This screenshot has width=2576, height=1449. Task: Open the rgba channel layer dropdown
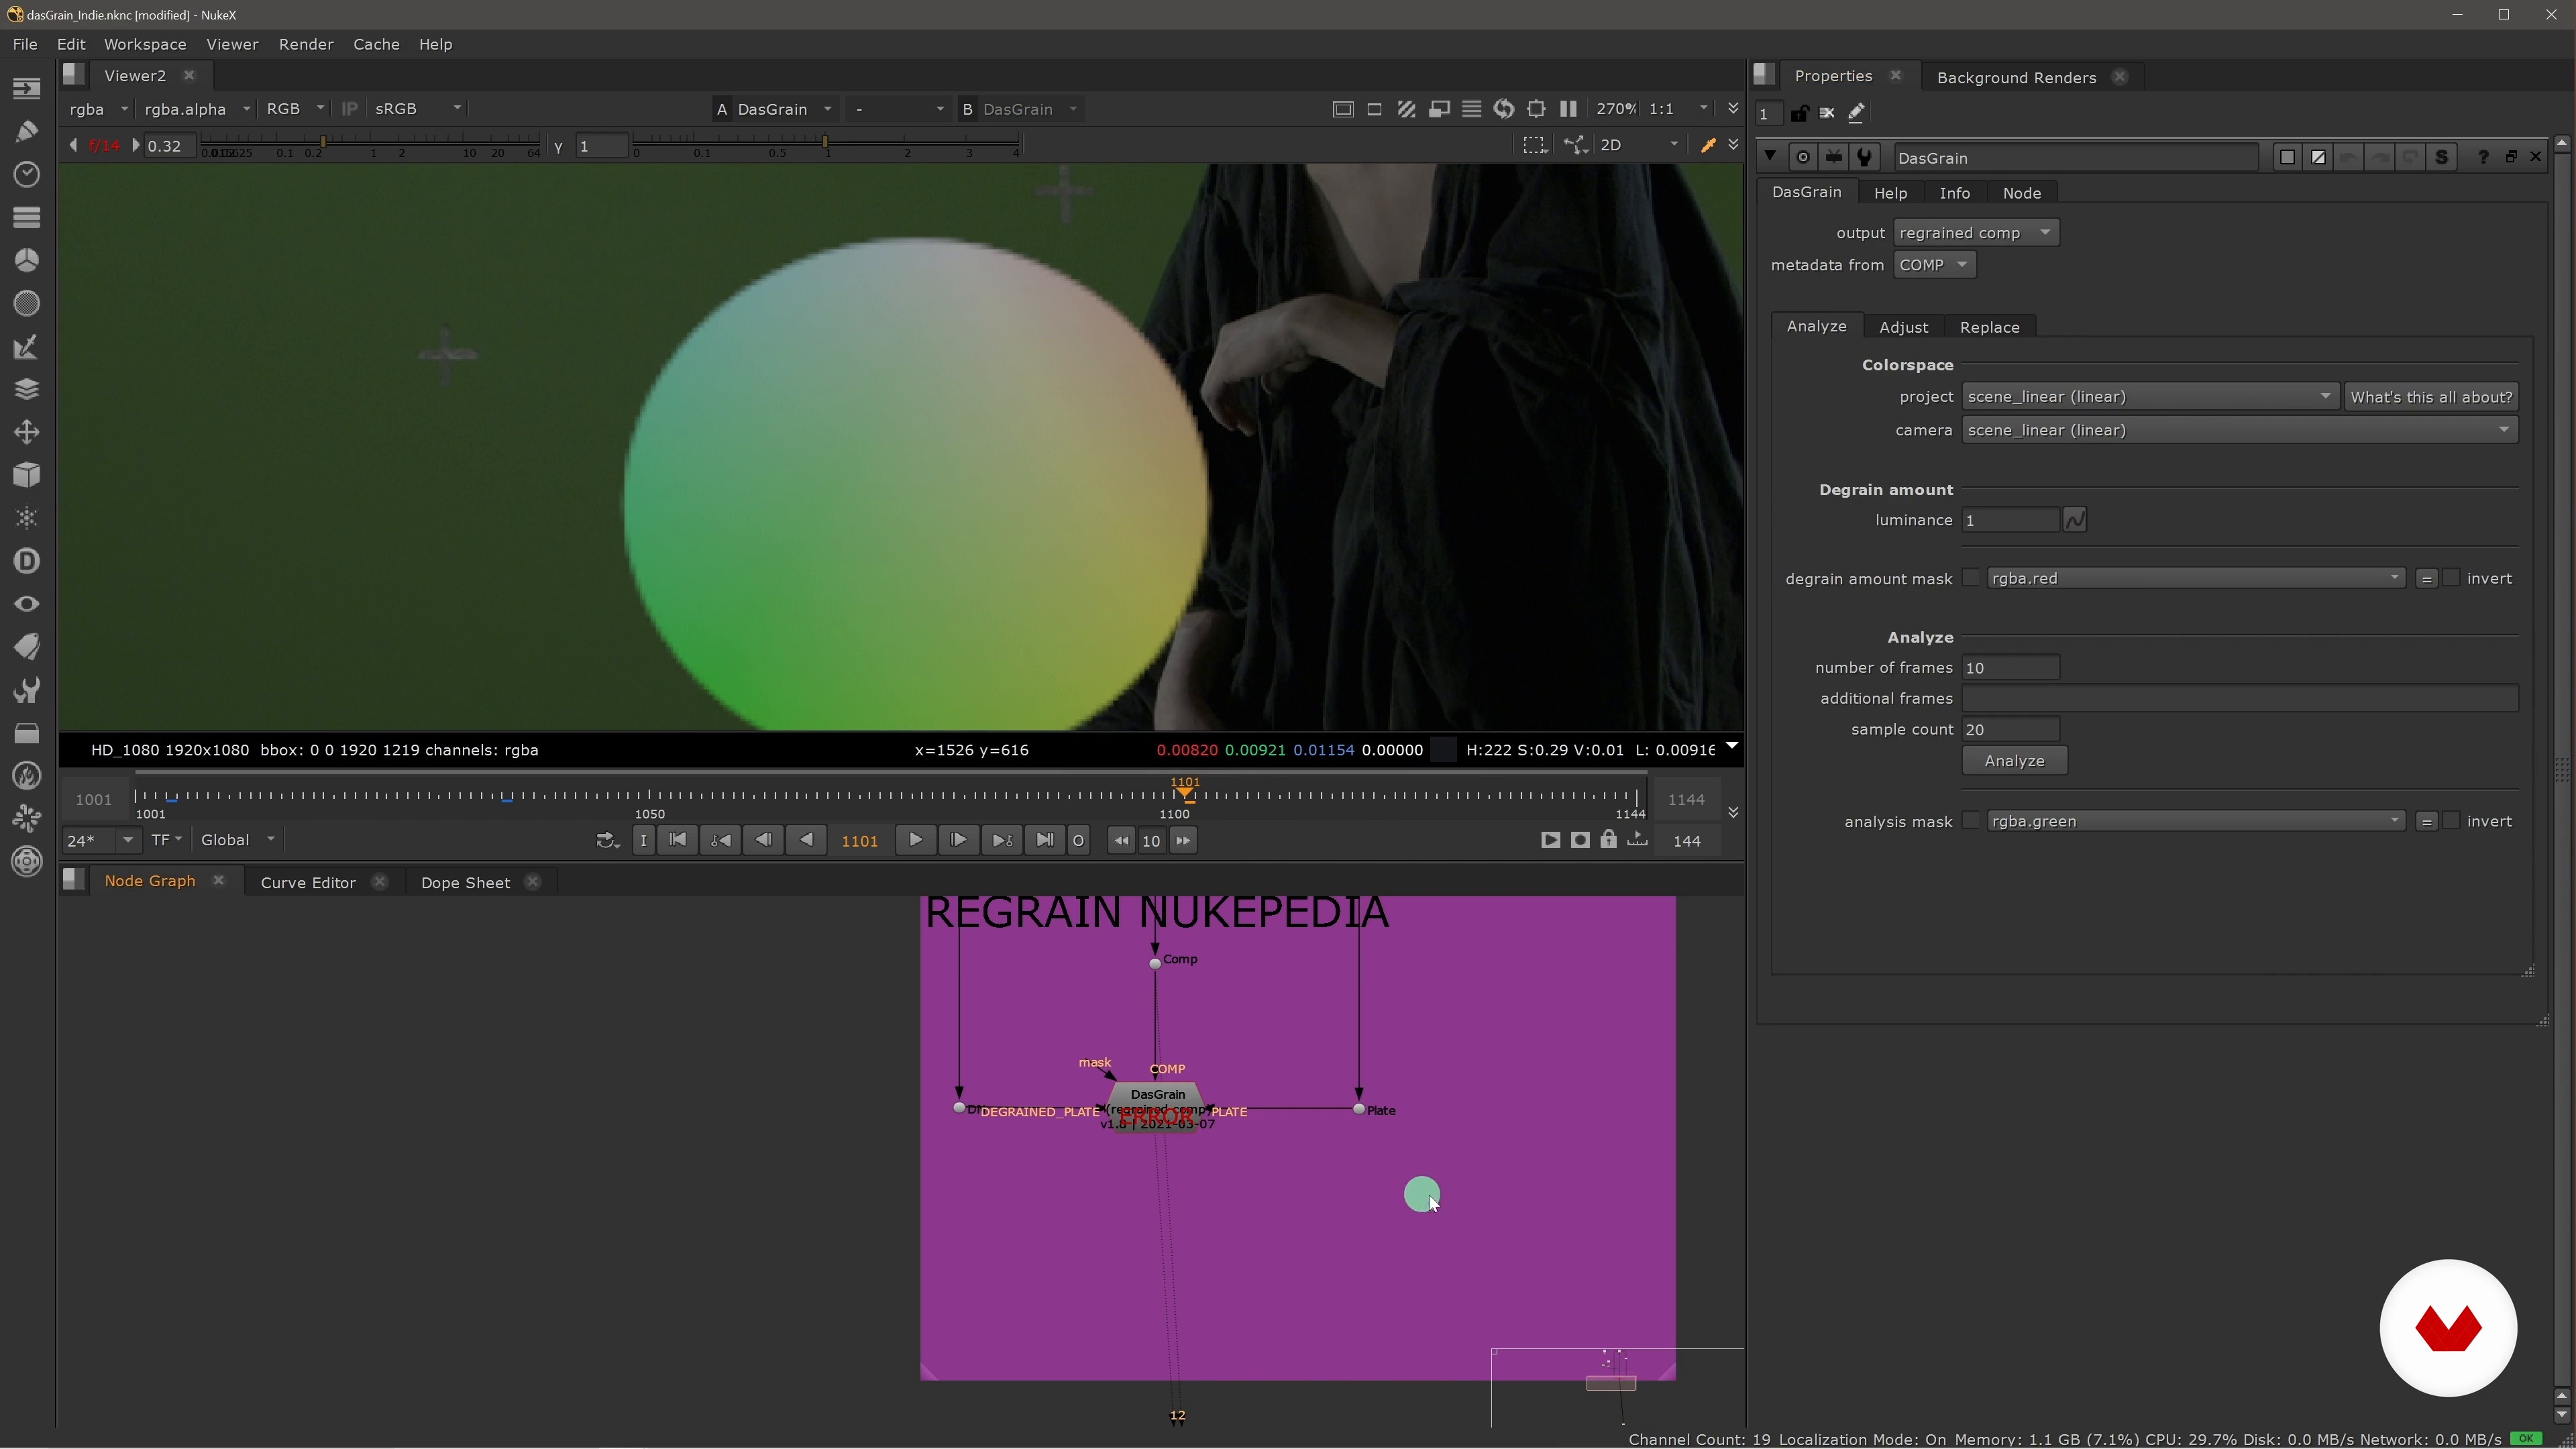[98, 109]
